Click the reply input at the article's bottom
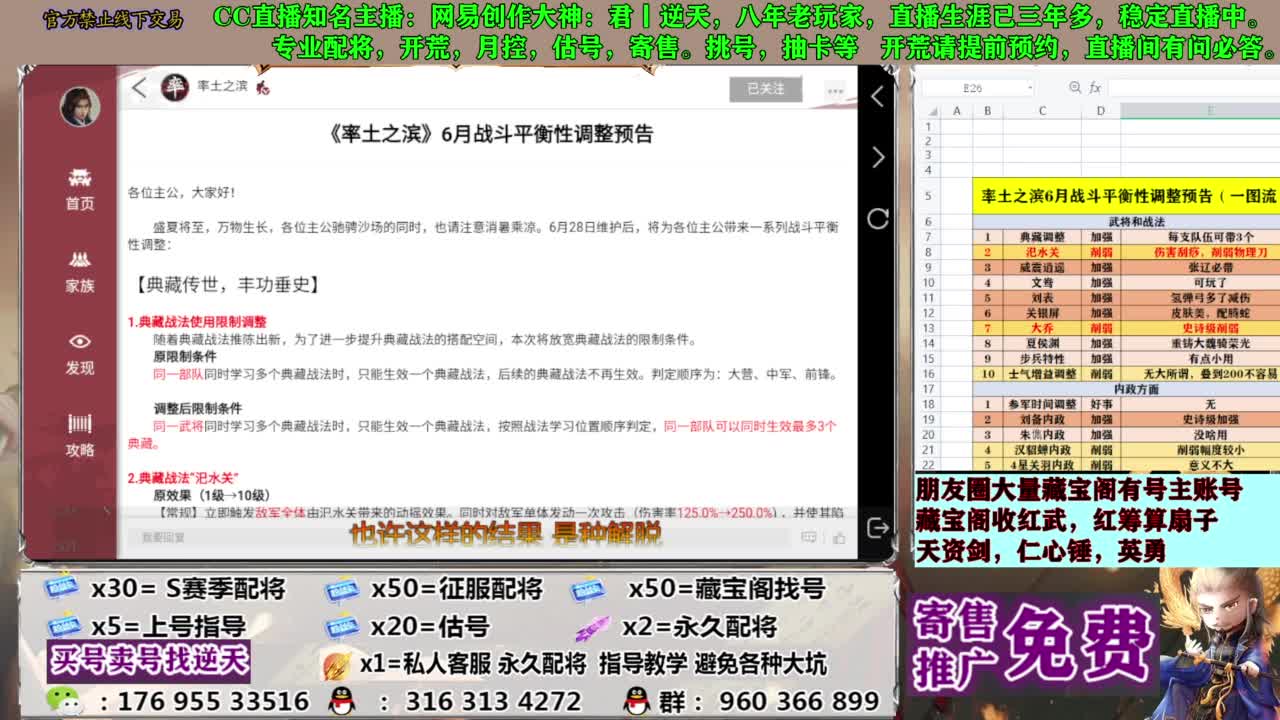 tap(460, 537)
